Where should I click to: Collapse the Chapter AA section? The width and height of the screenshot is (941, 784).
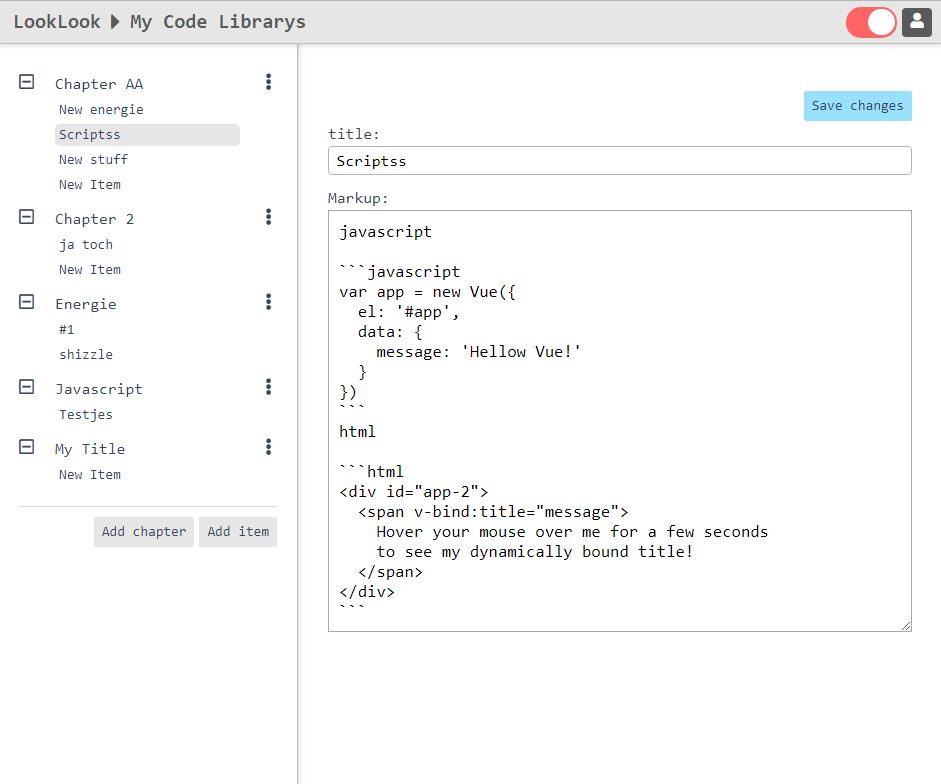pyautogui.click(x=26, y=82)
